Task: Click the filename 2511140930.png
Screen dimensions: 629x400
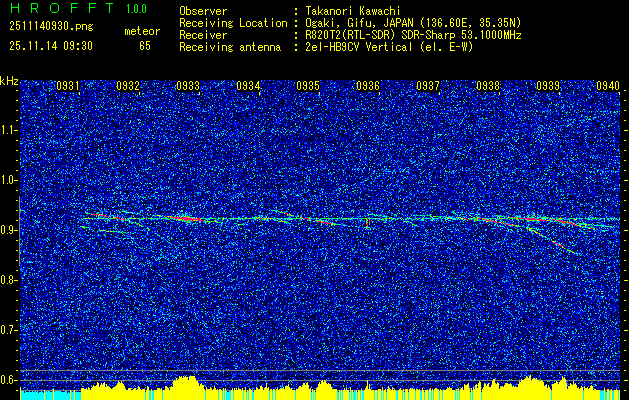Action: pyautogui.click(x=51, y=27)
